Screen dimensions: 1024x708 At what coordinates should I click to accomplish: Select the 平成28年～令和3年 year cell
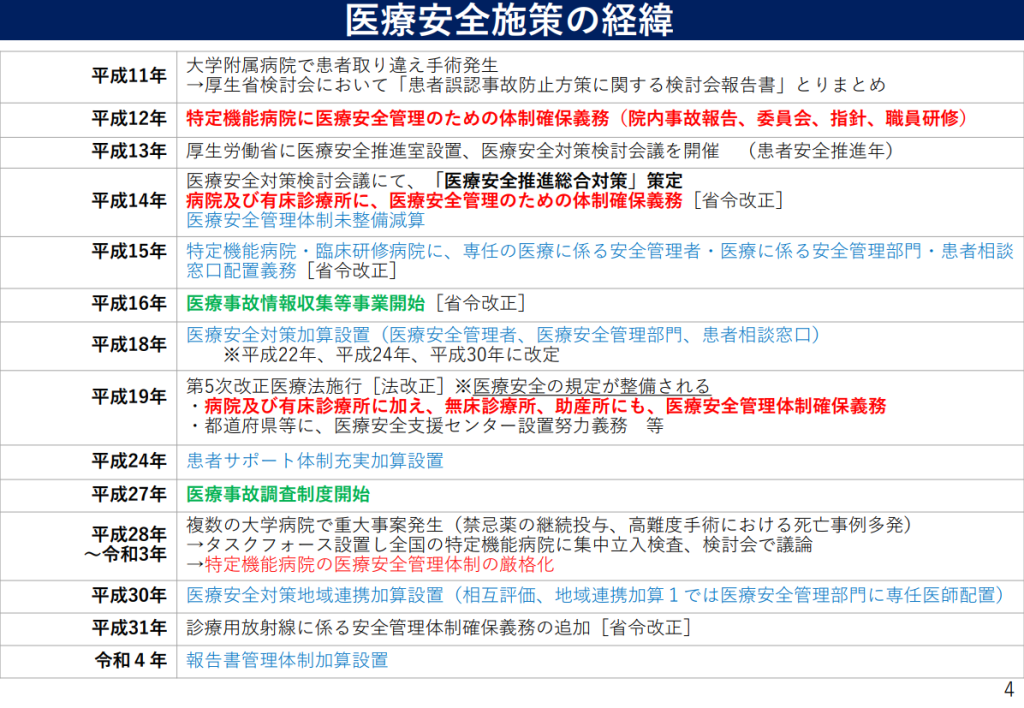[x=88, y=546]
